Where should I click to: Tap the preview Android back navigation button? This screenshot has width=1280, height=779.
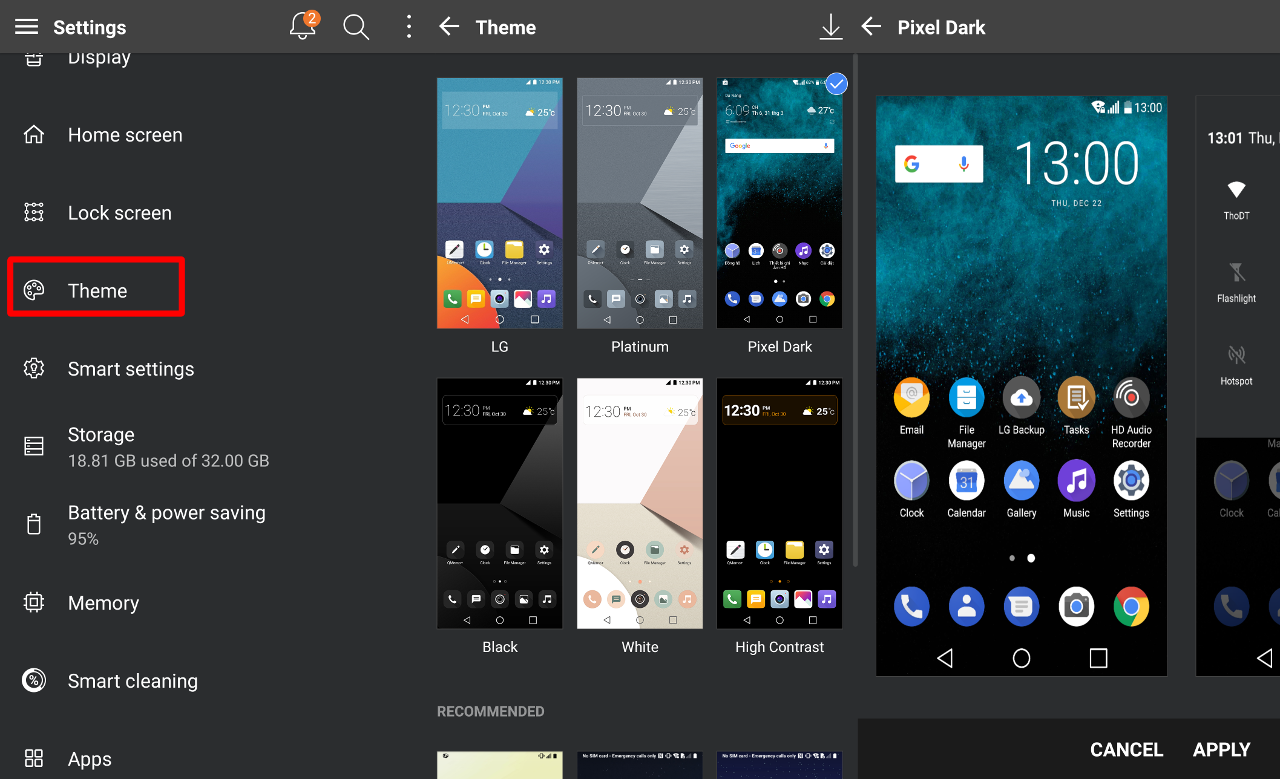(944, 657)
